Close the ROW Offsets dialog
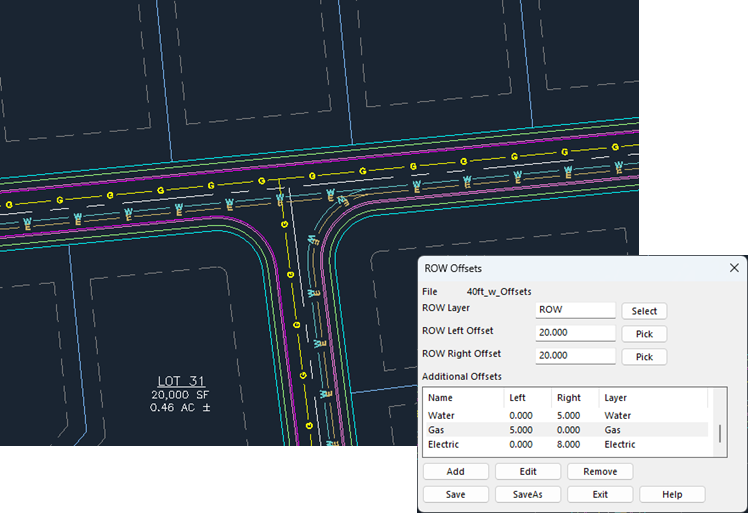This screenshot has width=748, height=513. click(x=734, y=268)
